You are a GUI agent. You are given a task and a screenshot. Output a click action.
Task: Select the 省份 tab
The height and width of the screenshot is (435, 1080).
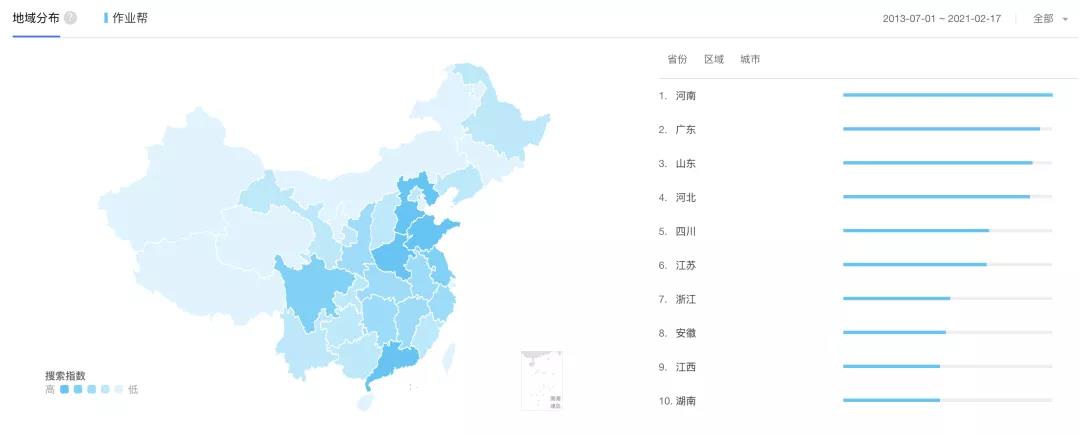677,59
